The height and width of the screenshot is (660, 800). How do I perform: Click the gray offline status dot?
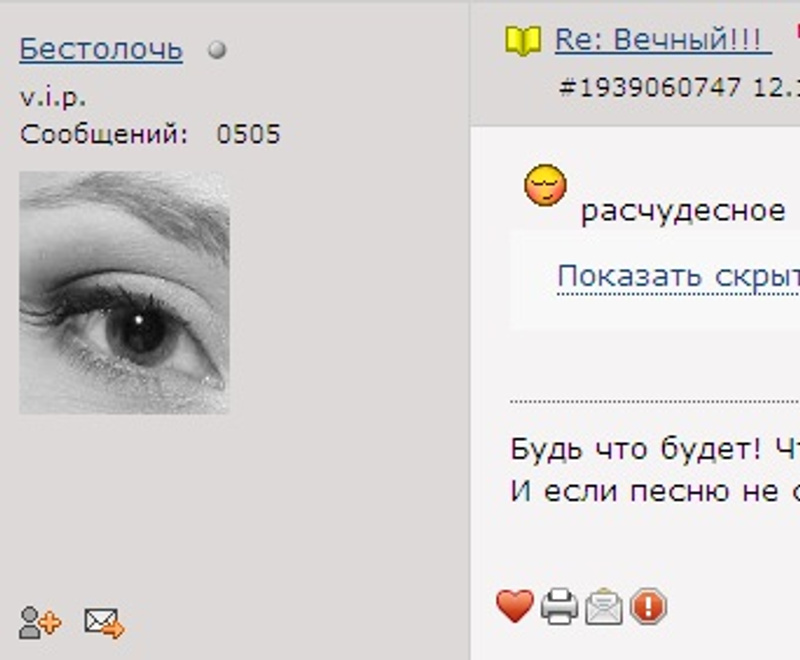click(x=217, y=50)
